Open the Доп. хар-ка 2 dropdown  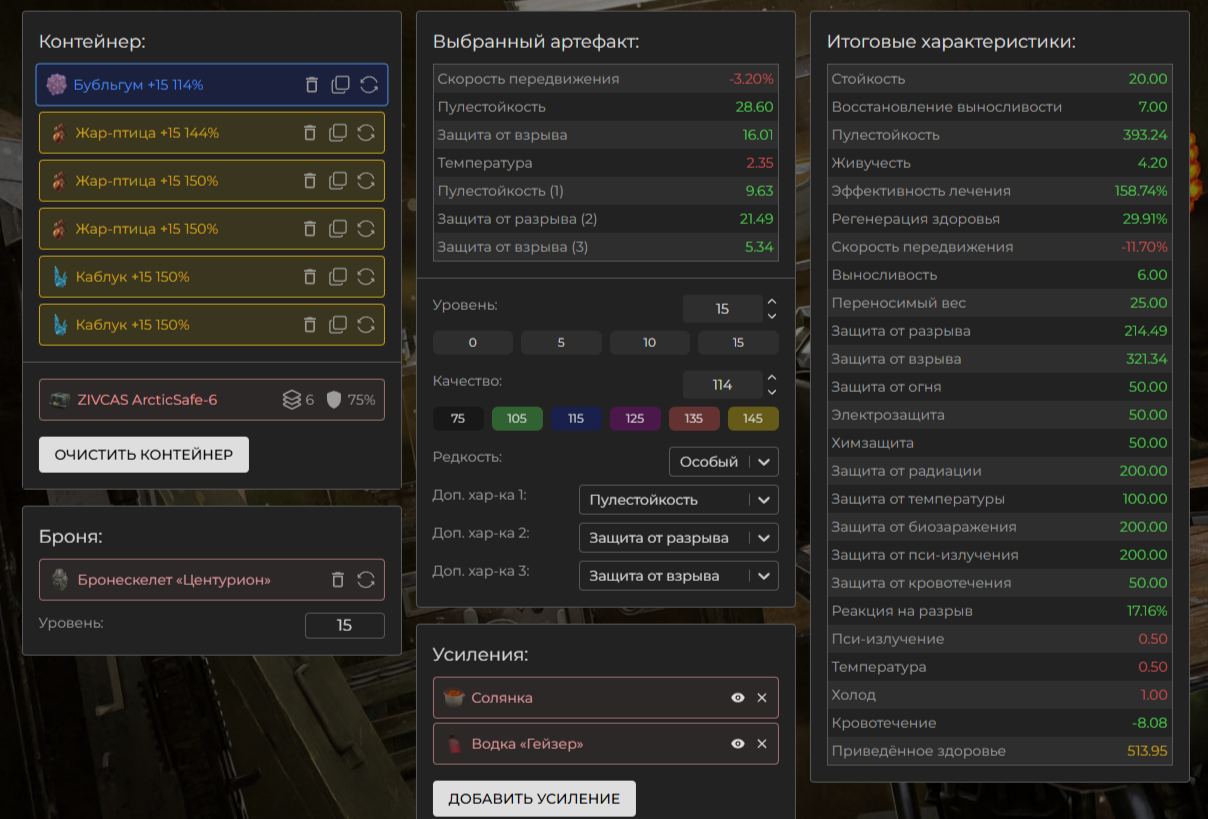pos(679,538)
